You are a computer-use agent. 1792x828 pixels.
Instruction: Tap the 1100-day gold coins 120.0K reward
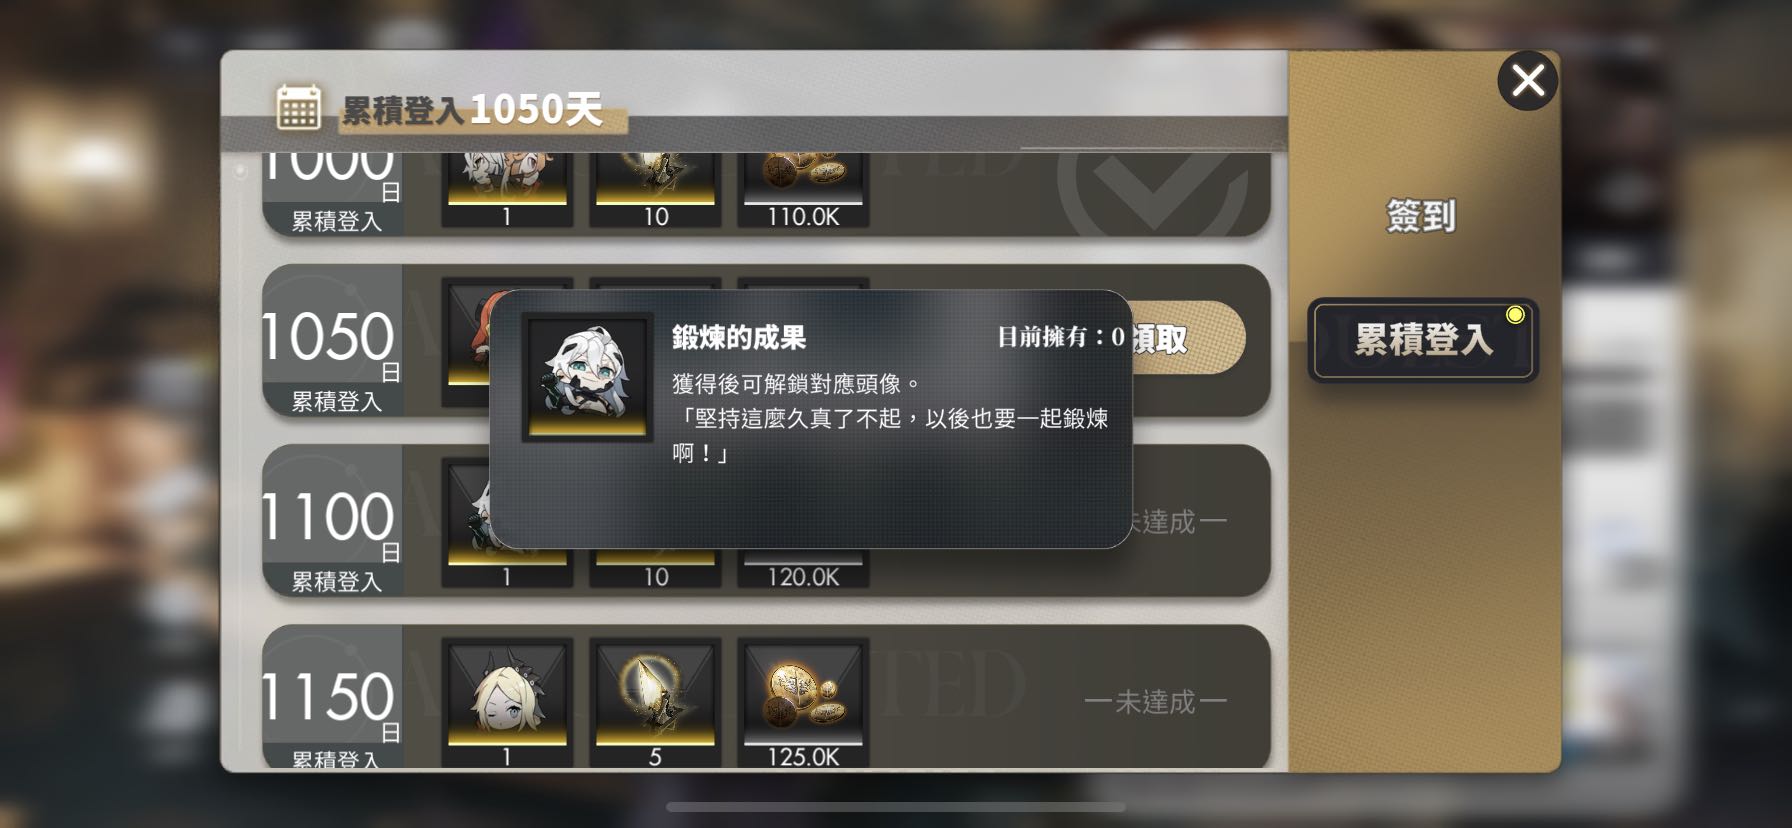tap(803, 570)
